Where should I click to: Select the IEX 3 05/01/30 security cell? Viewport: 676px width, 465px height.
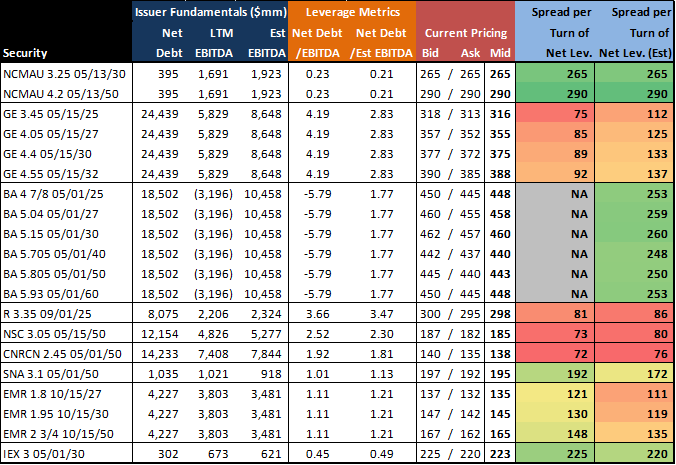click(43, 453)
